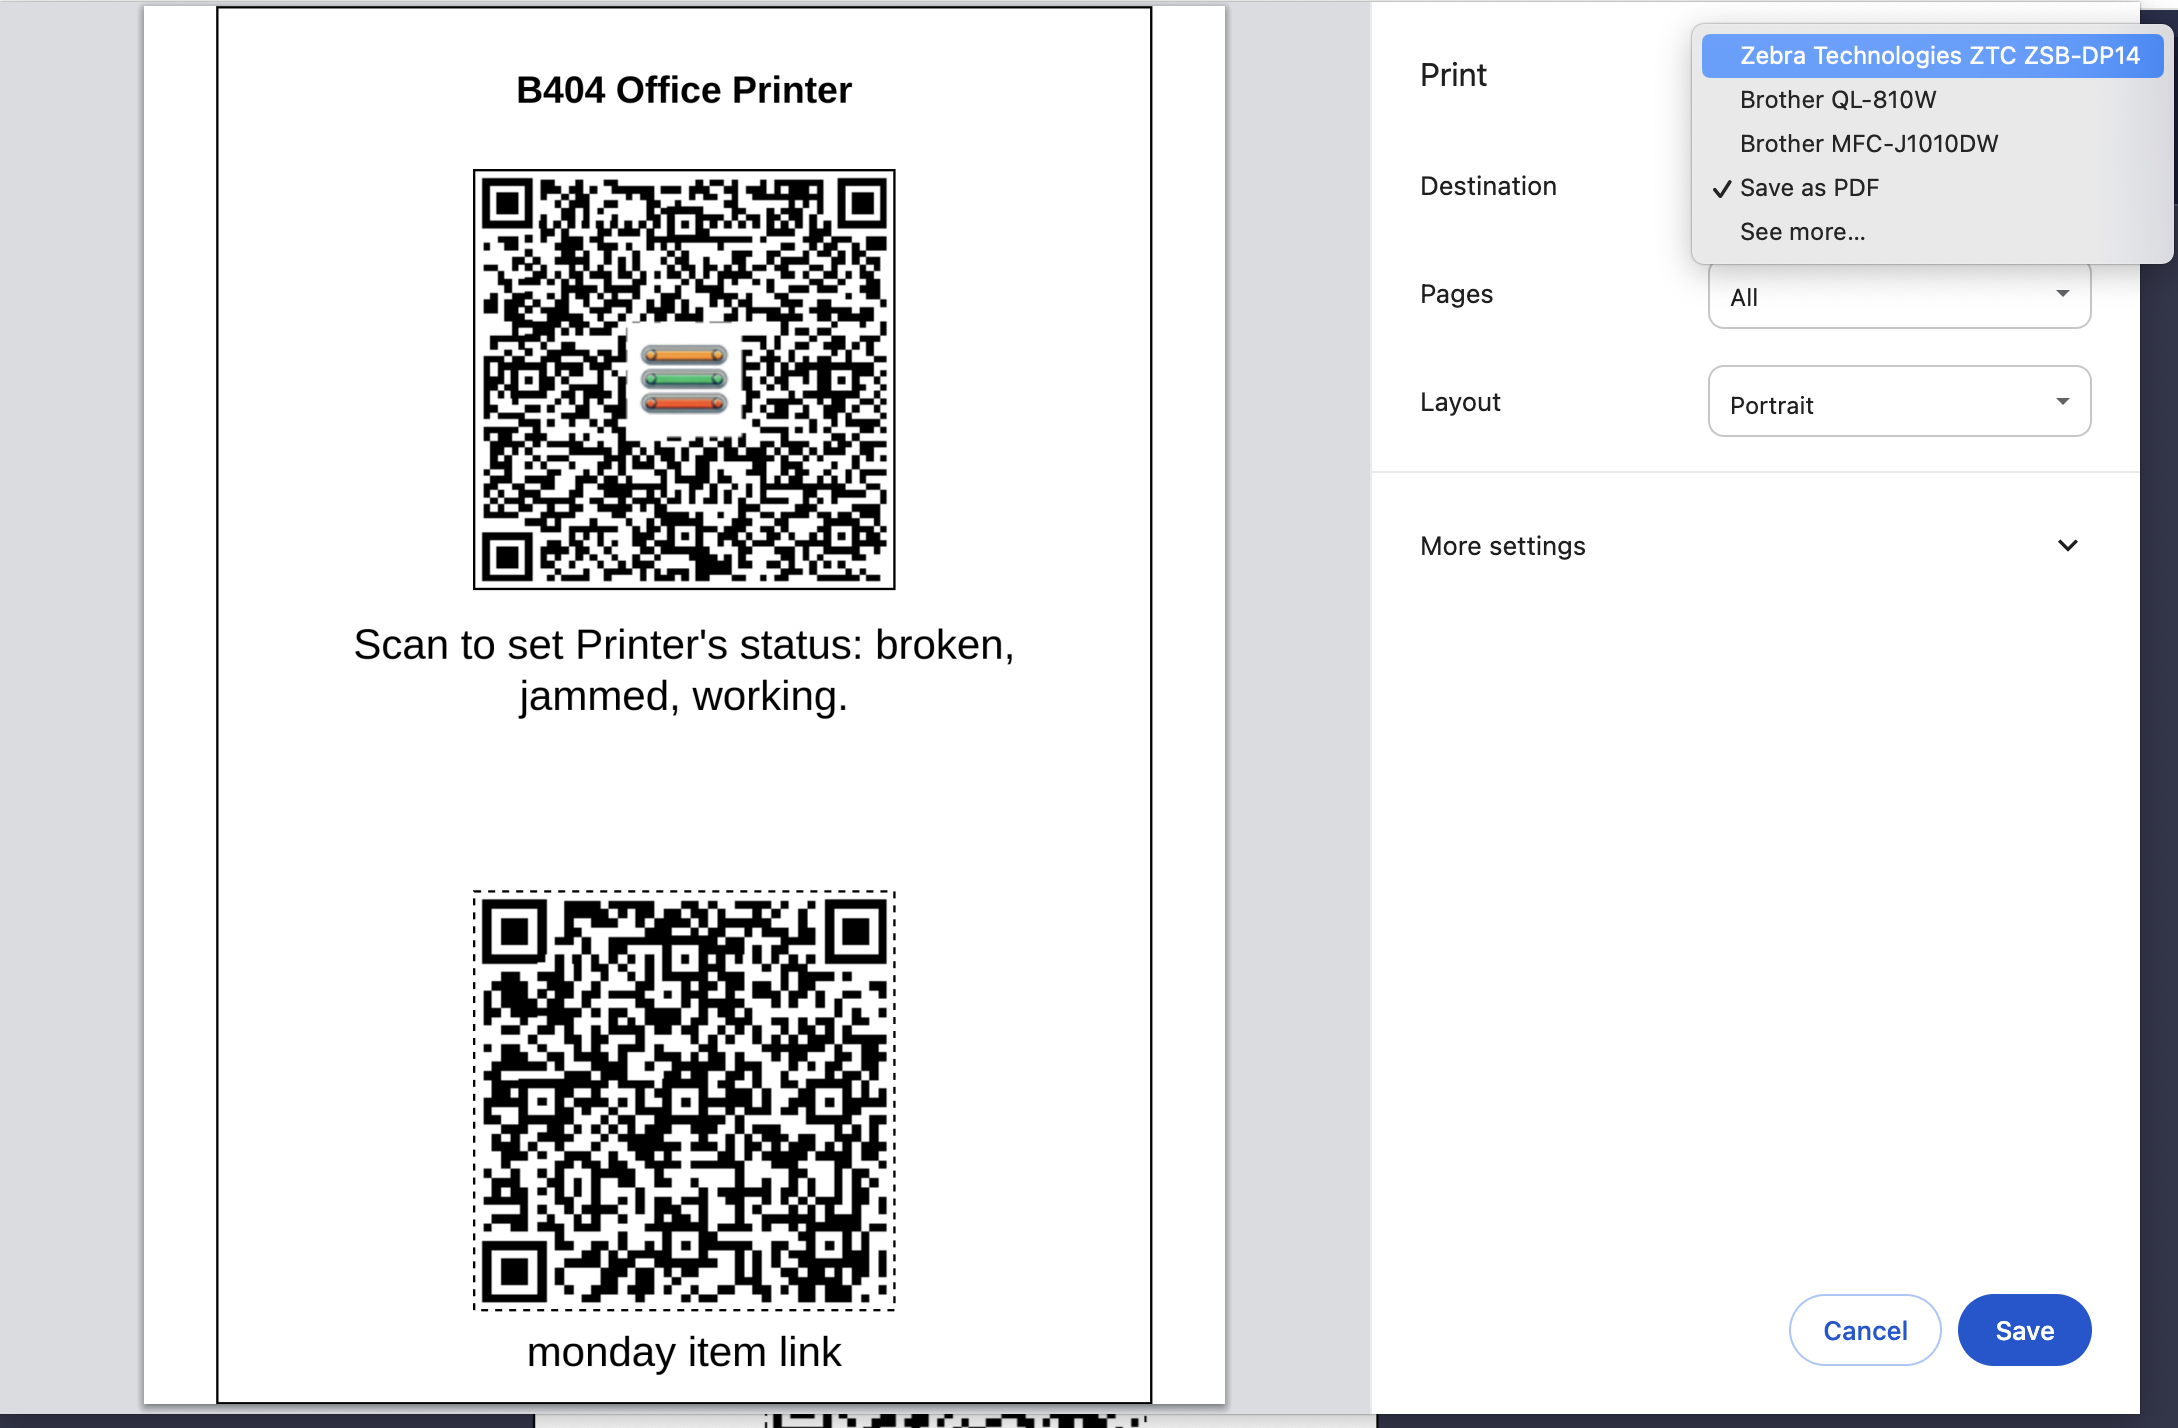This screenshot has width=2178, height=1428.
Task: Click the Print dialog title
Action: click(x=1453, y=75)
